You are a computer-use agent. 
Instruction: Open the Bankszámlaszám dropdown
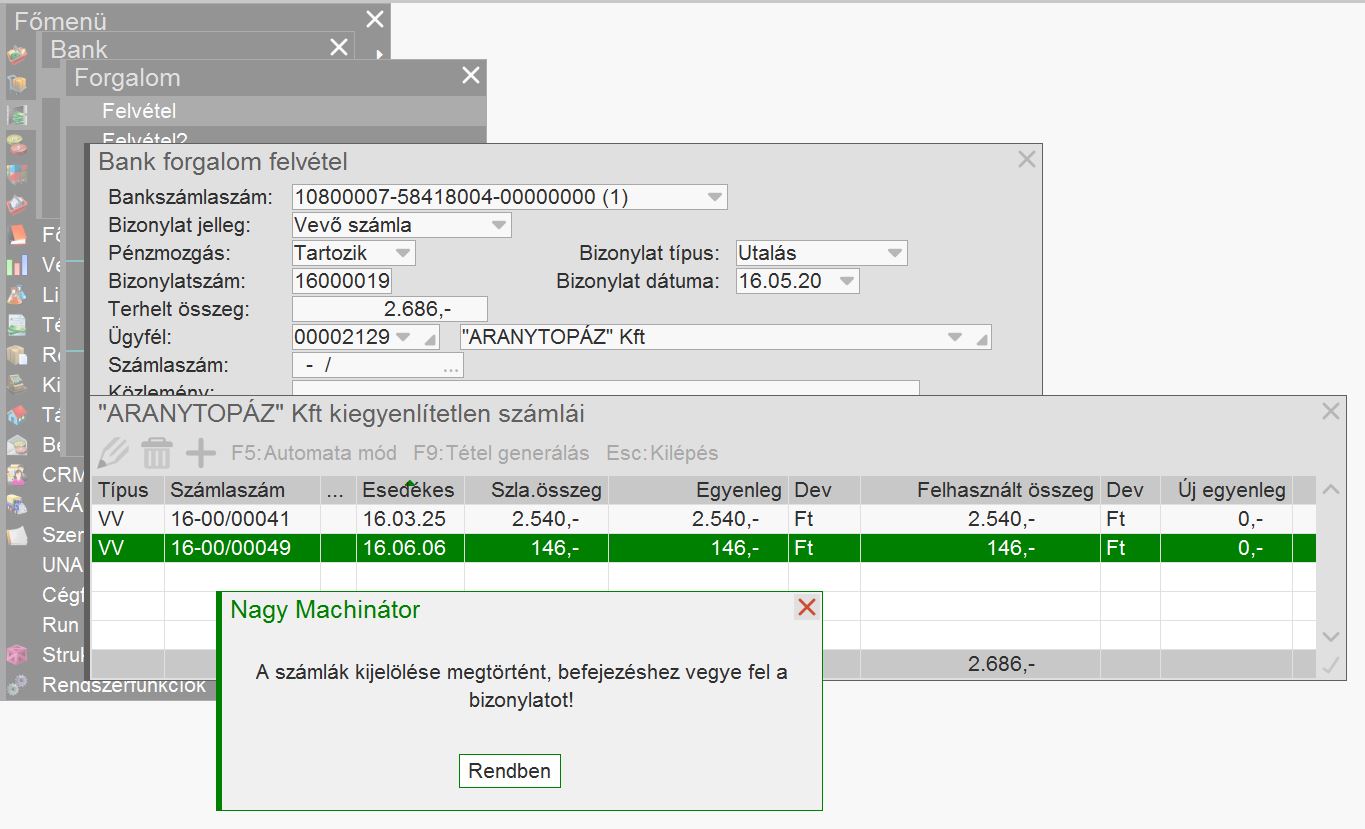[714, 197]
